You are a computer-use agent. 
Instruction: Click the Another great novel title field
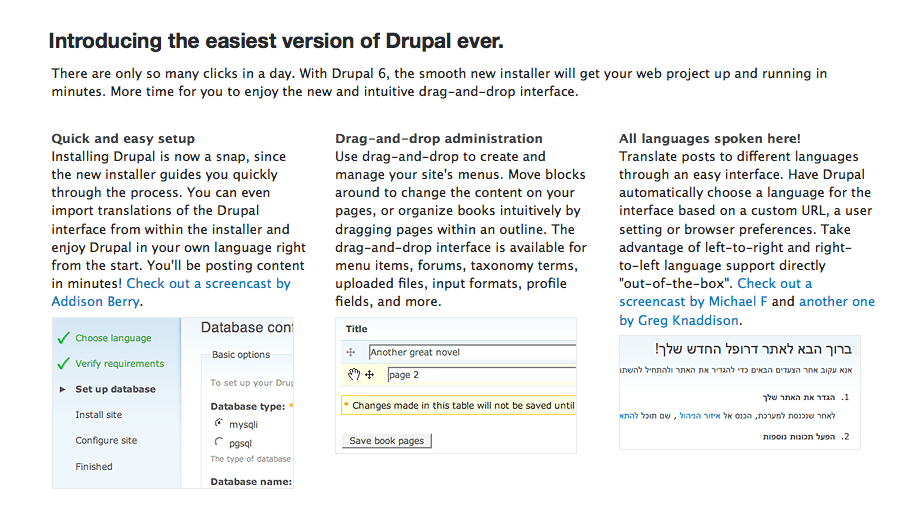472,352
